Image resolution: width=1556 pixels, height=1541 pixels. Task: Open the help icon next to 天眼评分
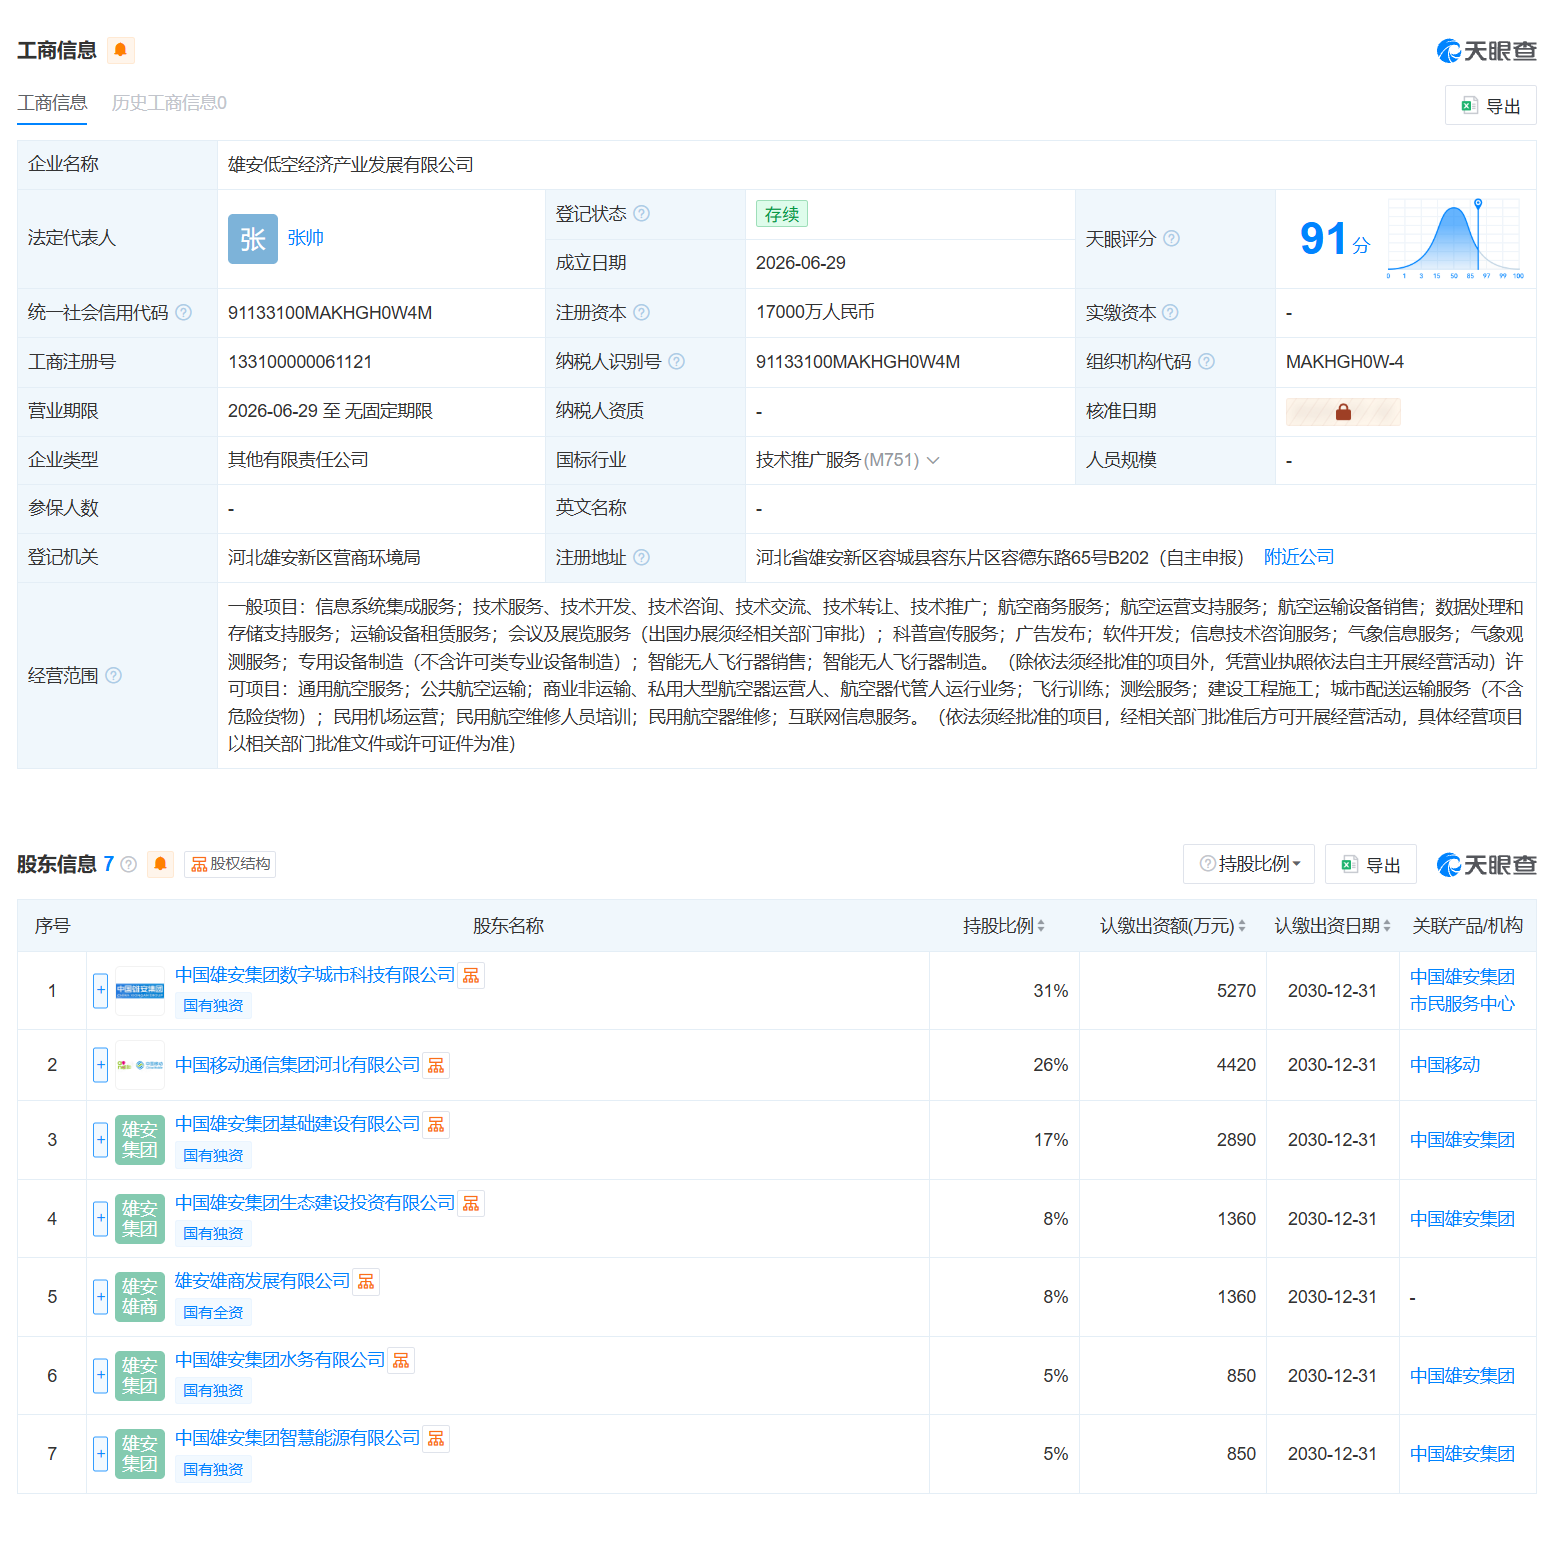pos(1171,238)
